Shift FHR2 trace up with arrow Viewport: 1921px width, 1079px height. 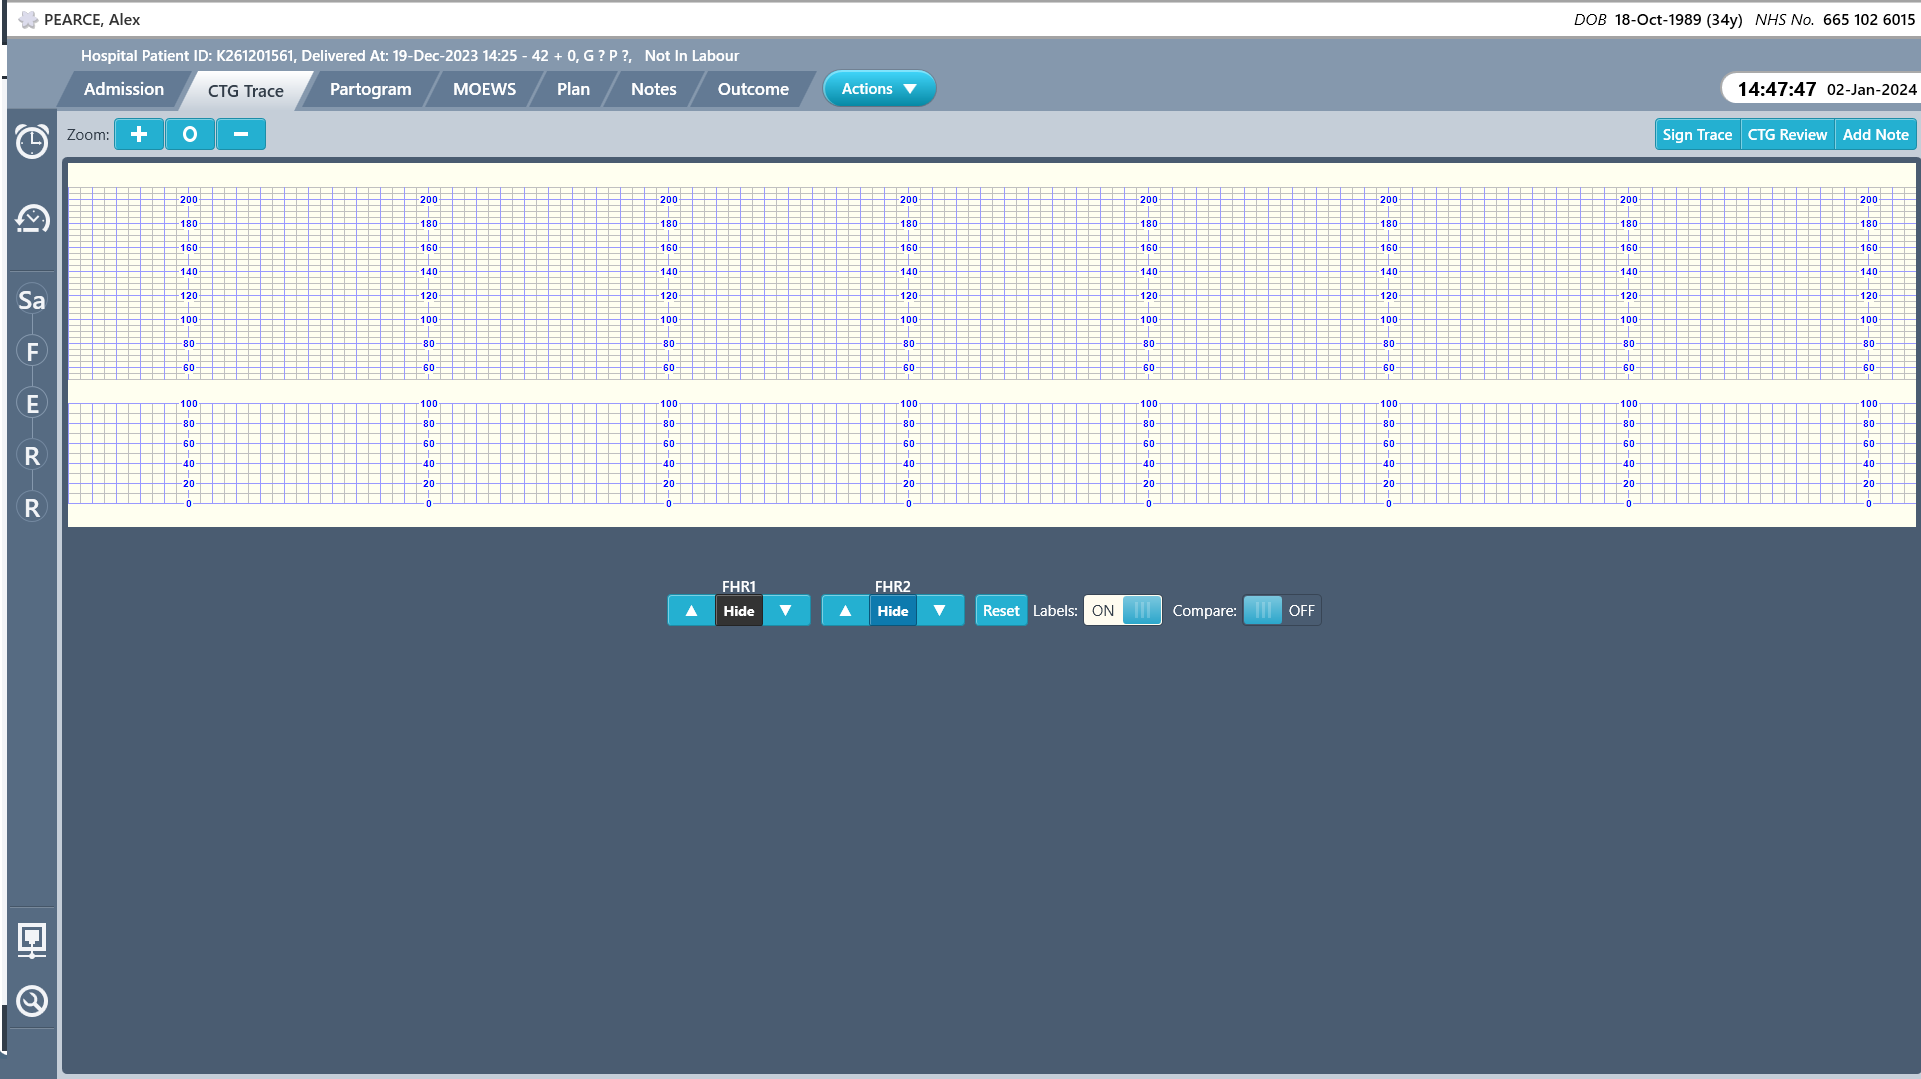point(845,610)
